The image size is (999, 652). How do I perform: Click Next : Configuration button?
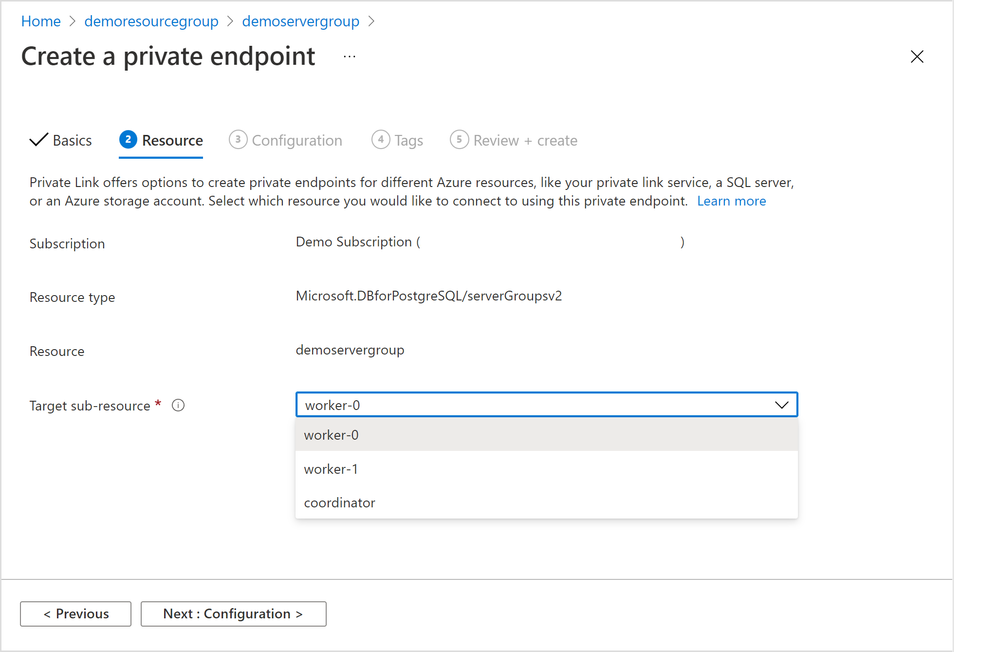(233, 614)
